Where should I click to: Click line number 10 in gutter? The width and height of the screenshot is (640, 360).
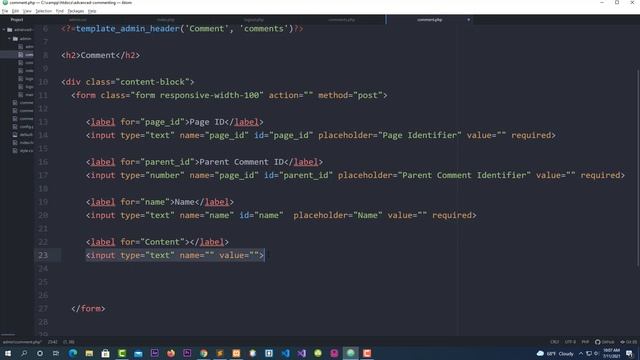43,82
